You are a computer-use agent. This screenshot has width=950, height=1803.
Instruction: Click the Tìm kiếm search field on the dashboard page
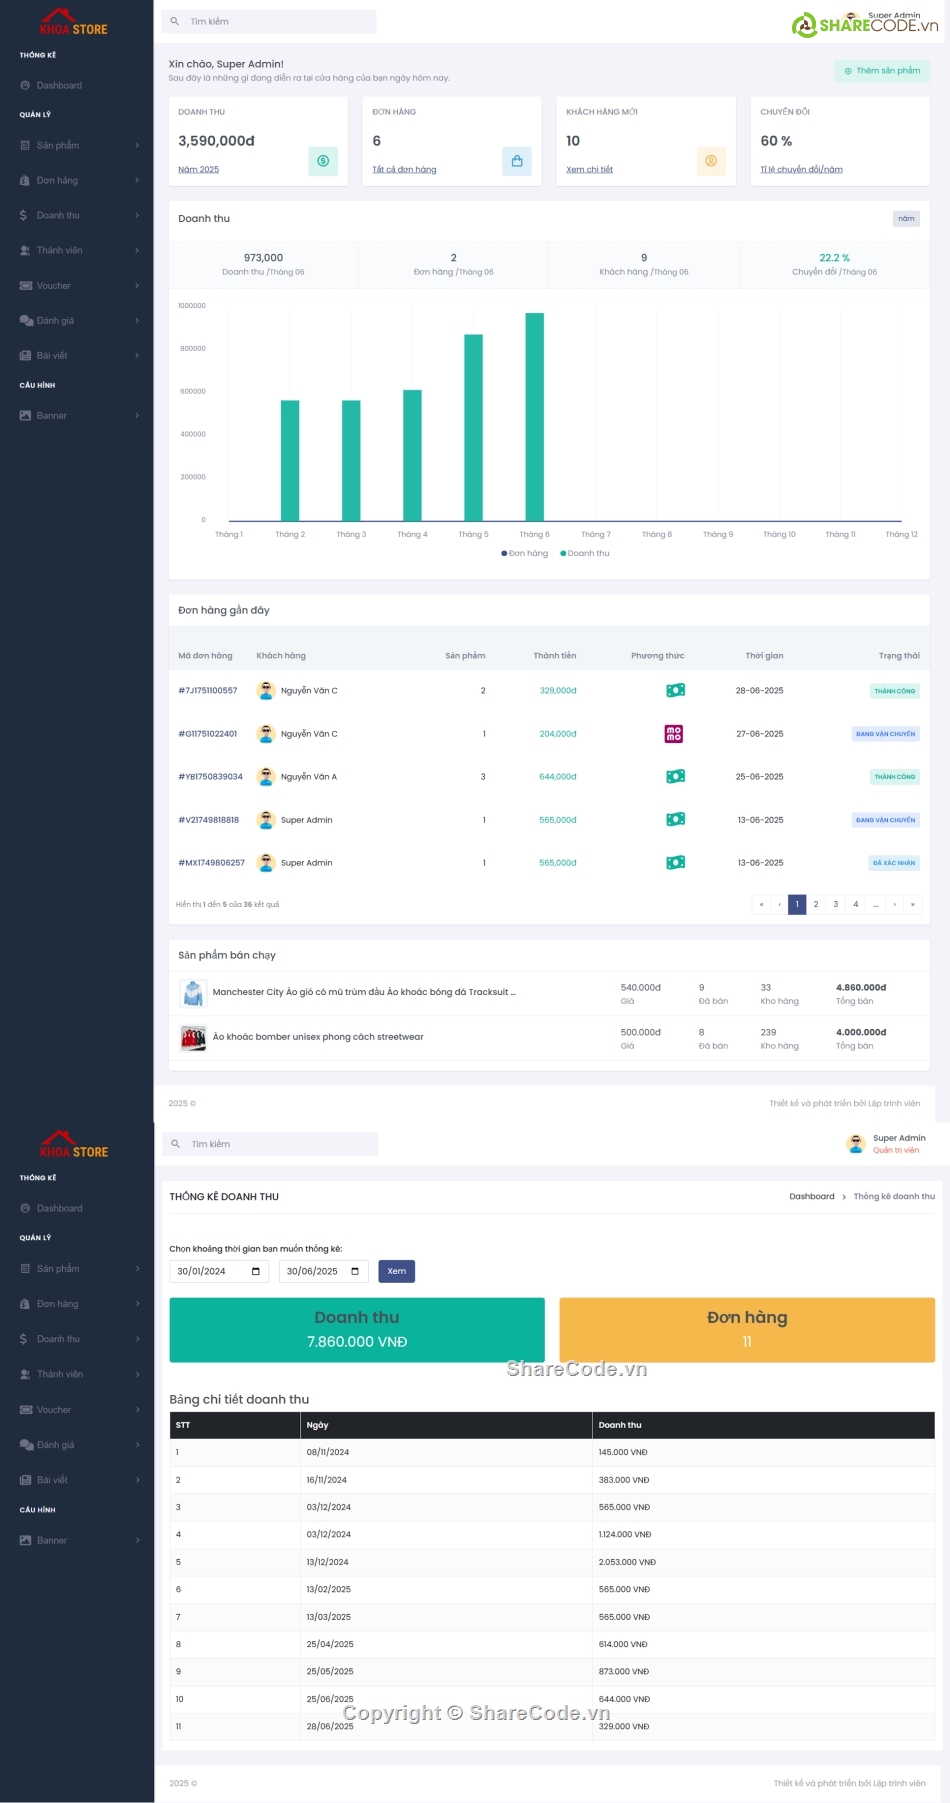point(269,21)
